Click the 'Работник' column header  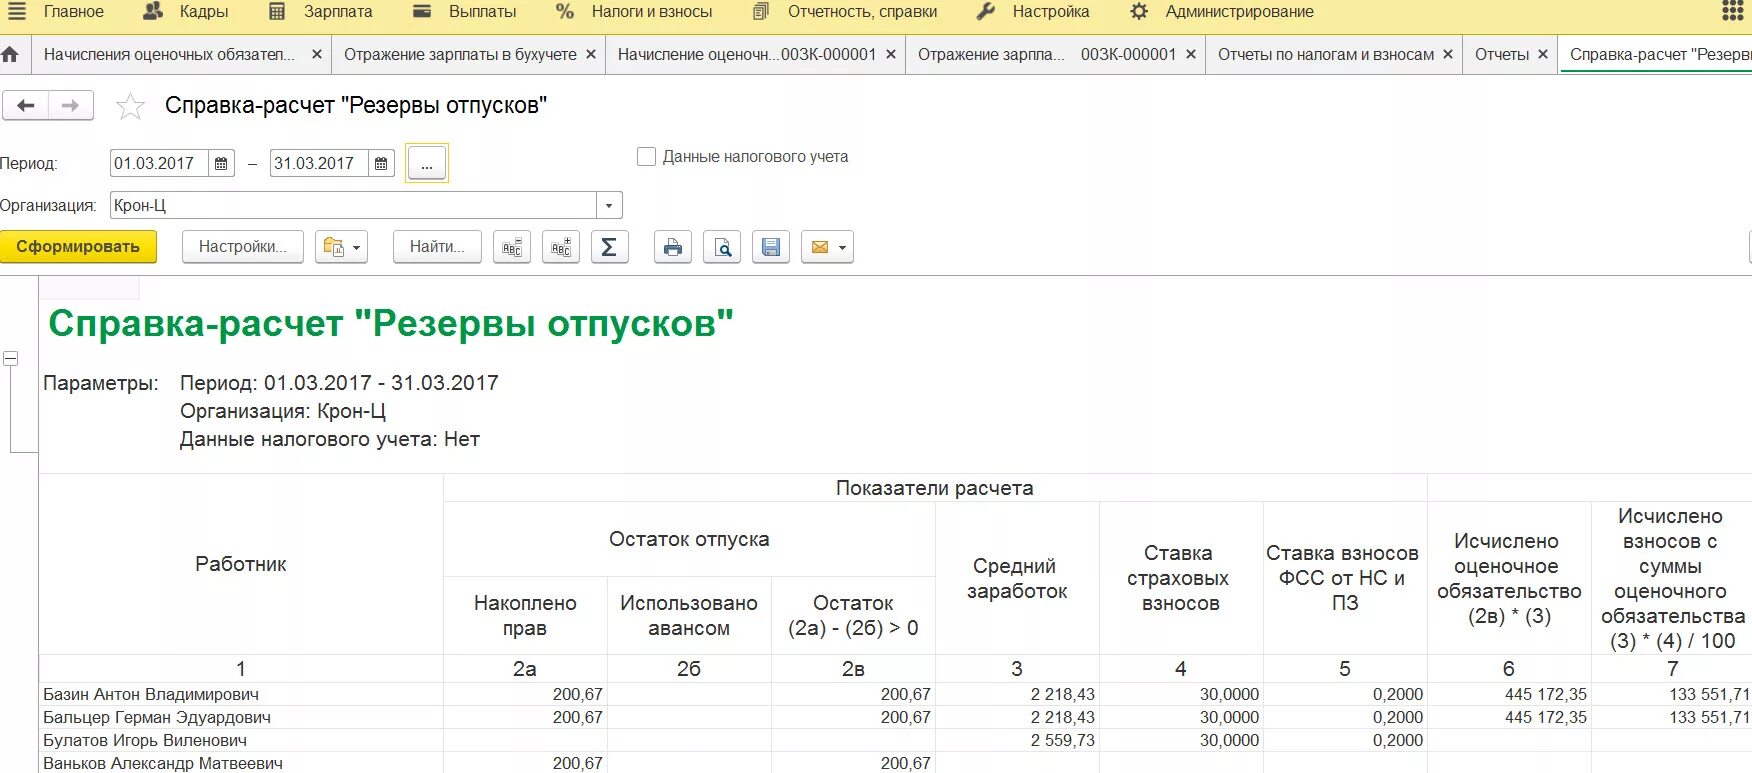click(241, 564)
